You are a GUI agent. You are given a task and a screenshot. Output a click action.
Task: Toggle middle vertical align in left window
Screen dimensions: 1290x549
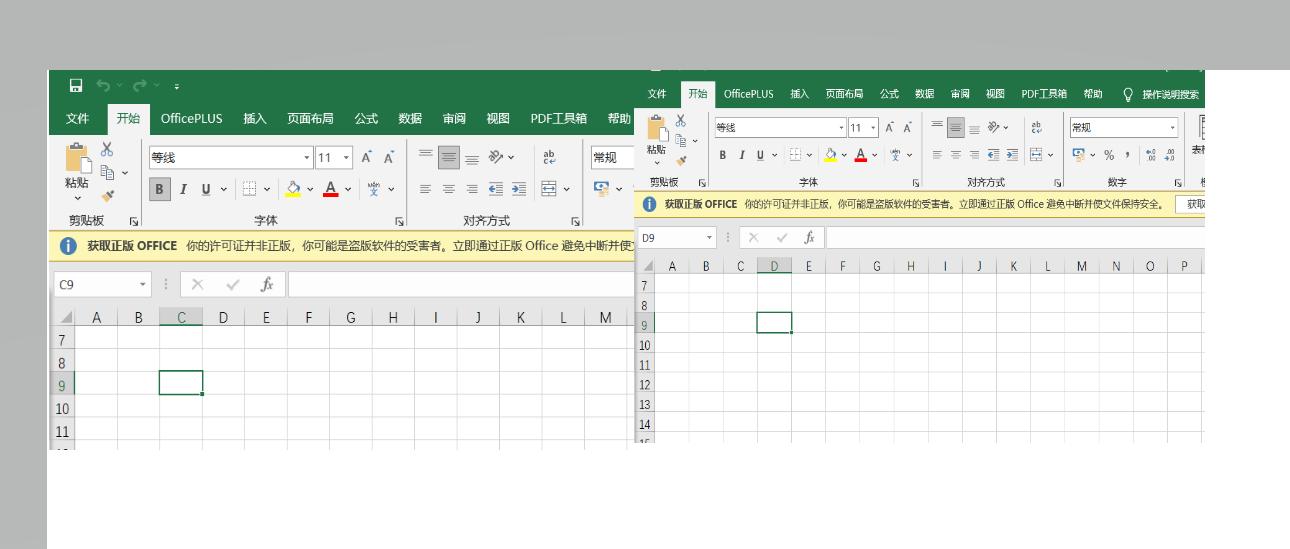[x=448, y=158]
